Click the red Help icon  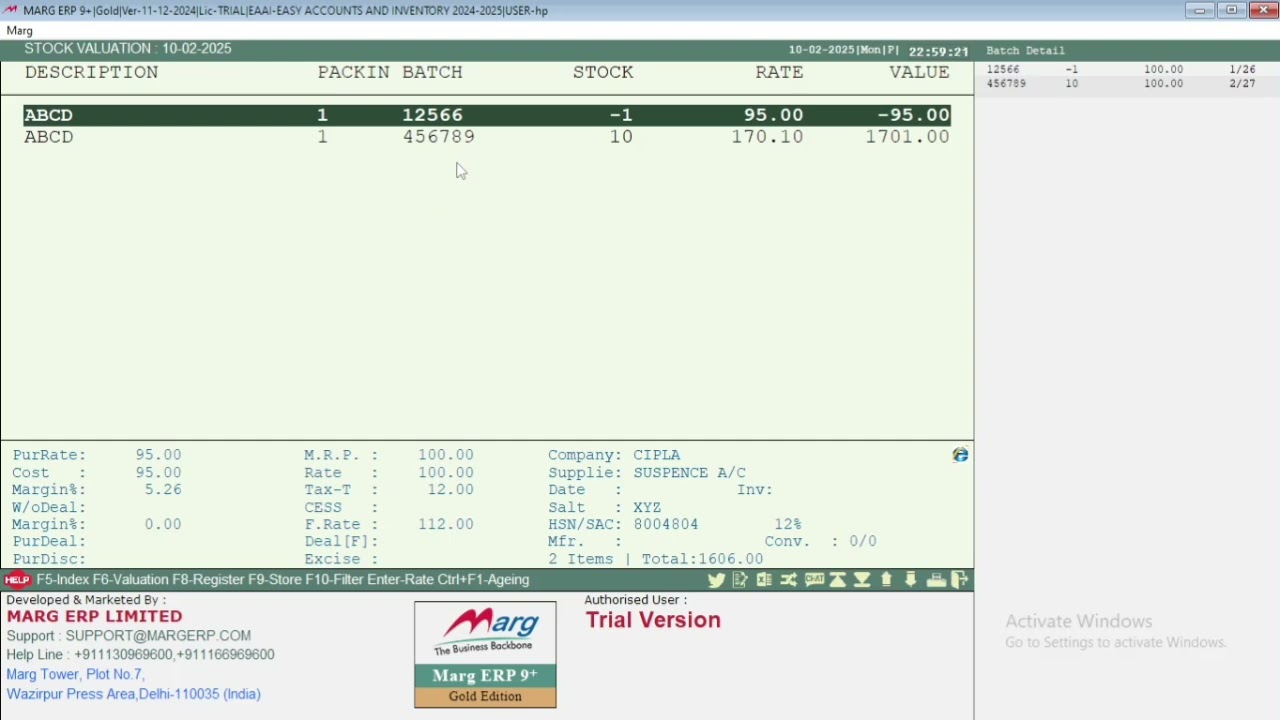[x=16, y=580]
